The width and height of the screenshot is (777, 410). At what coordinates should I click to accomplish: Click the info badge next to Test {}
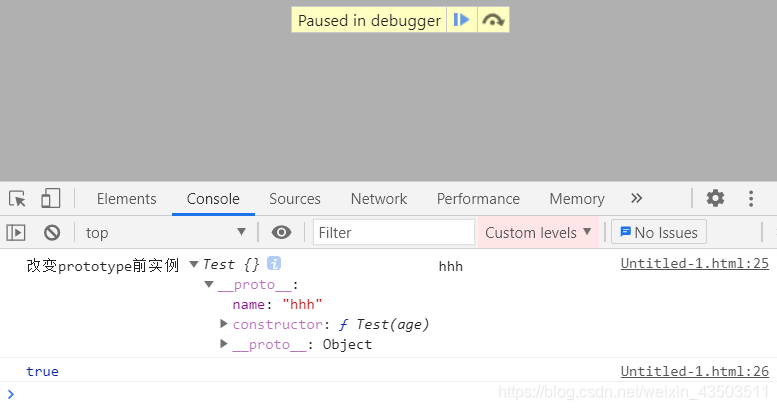[x=274, y=263]
